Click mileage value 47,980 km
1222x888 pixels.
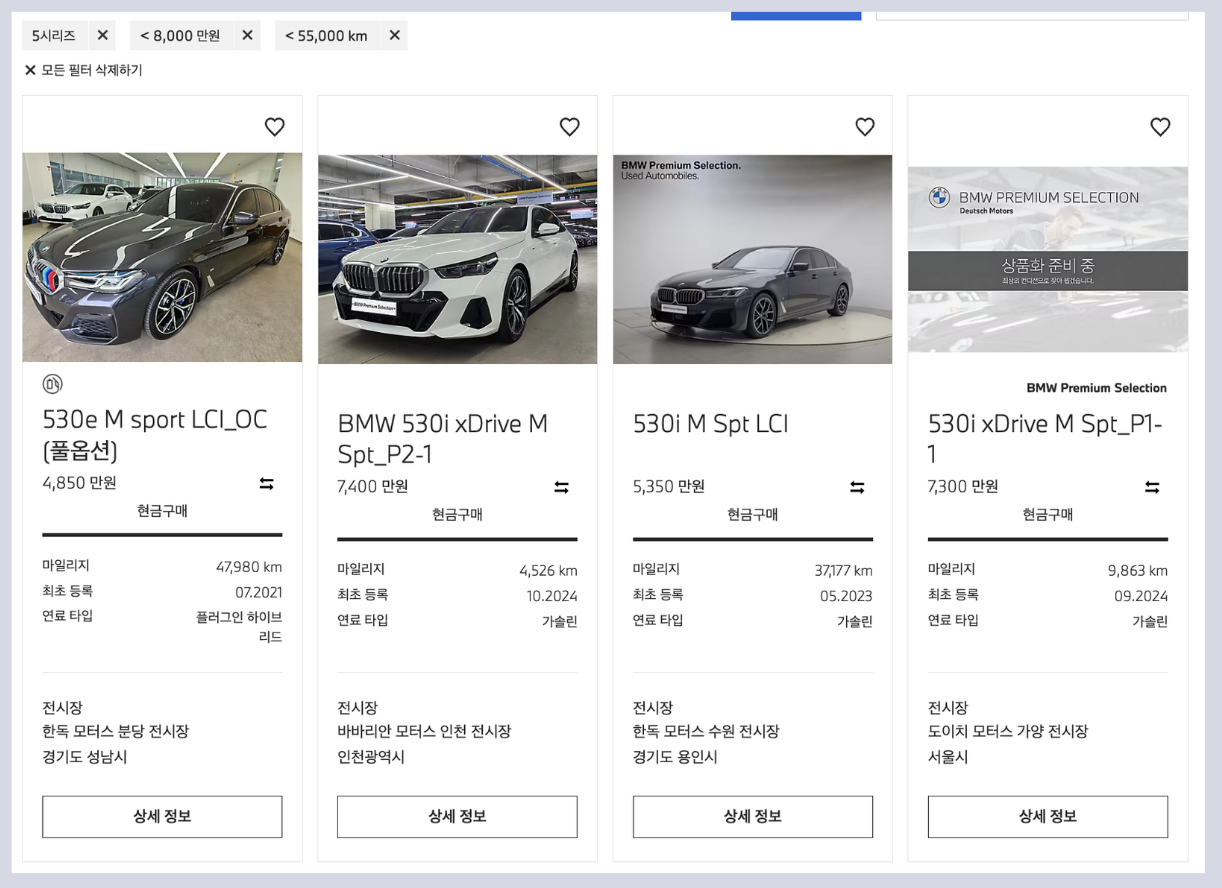pyautogui.click(x=249, y=567)
